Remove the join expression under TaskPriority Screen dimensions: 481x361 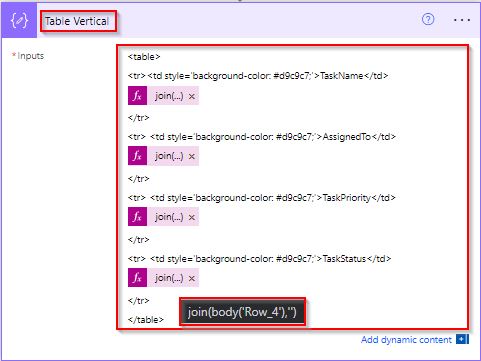[x=192, y=217]
